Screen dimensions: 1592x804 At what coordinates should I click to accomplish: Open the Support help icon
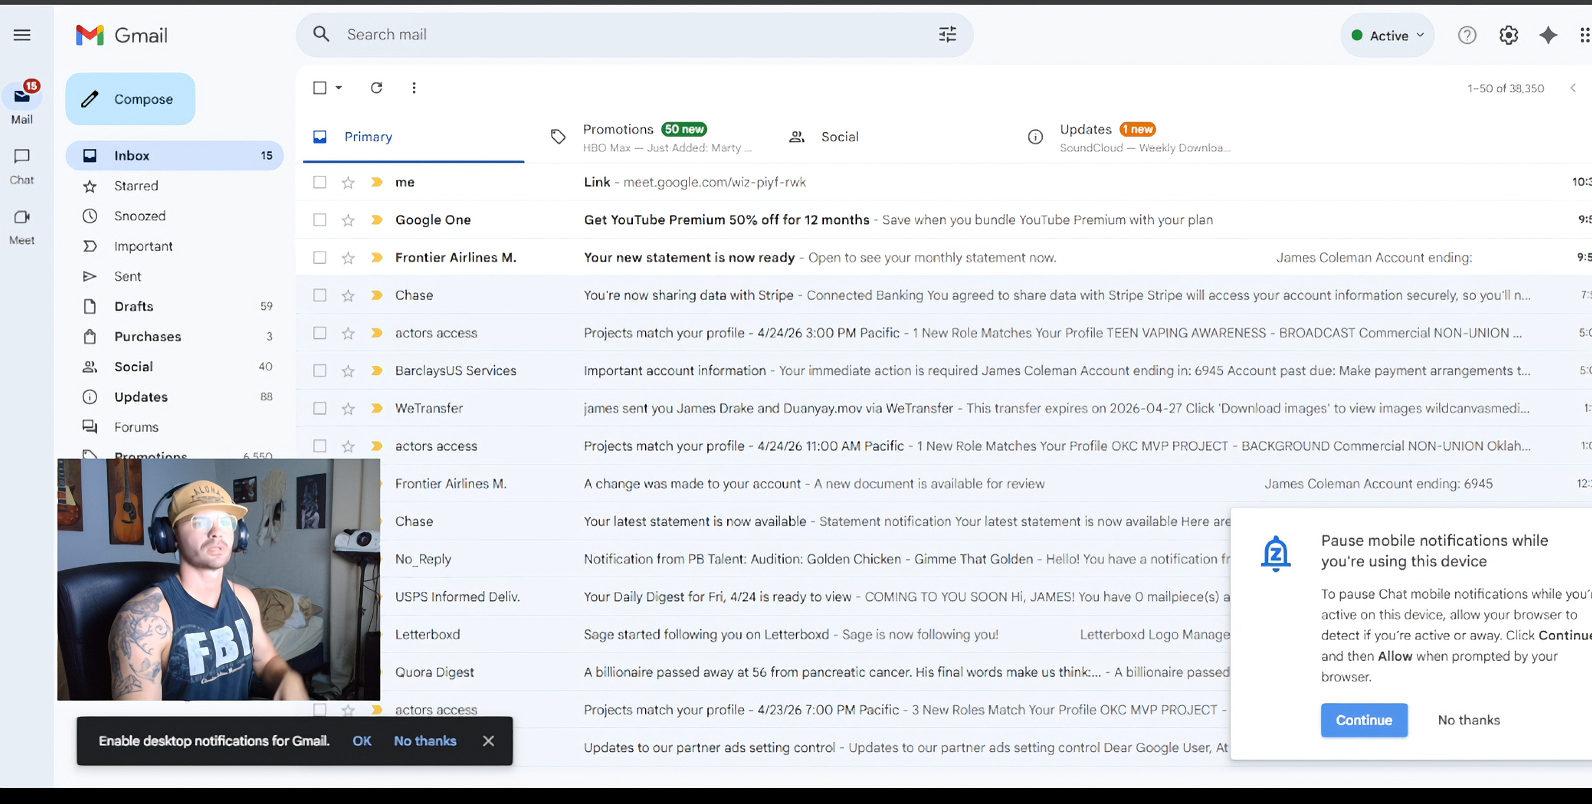[1467, 35]
